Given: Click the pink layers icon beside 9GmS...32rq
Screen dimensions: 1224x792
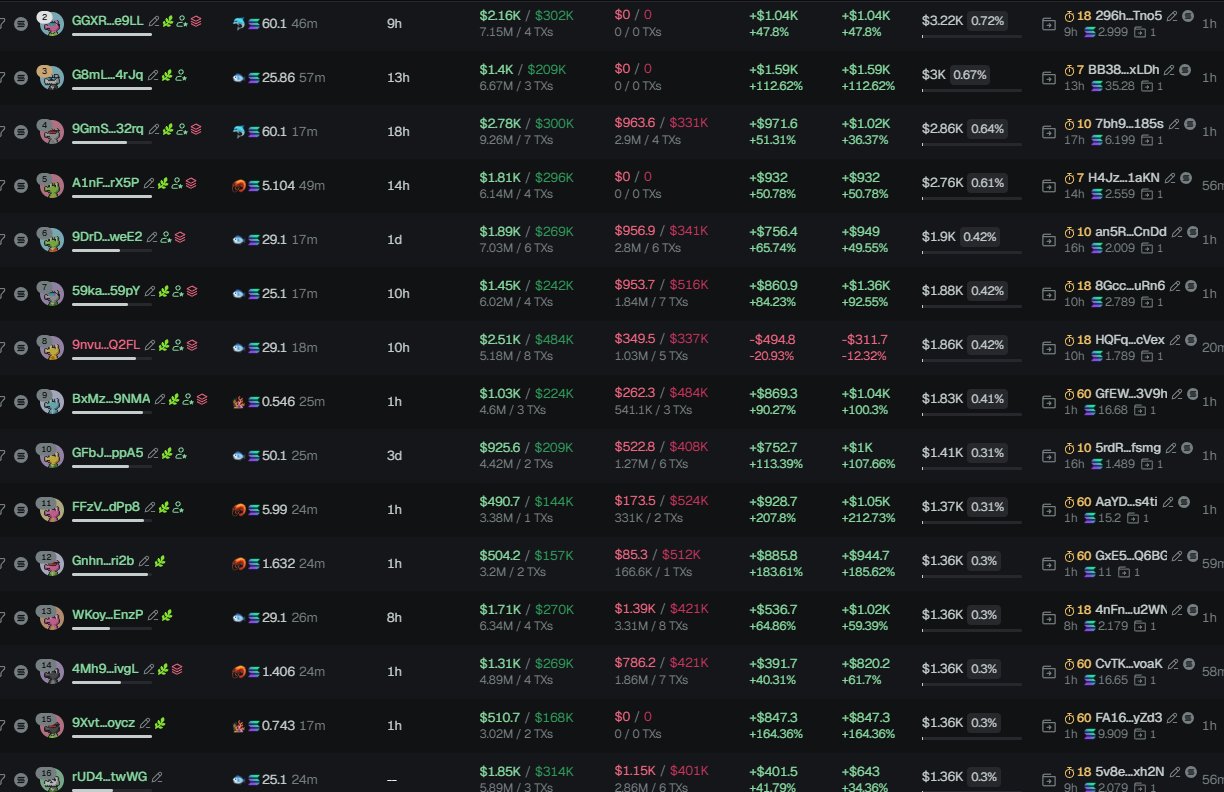Looking at the screenshot, I should [197, 129].
